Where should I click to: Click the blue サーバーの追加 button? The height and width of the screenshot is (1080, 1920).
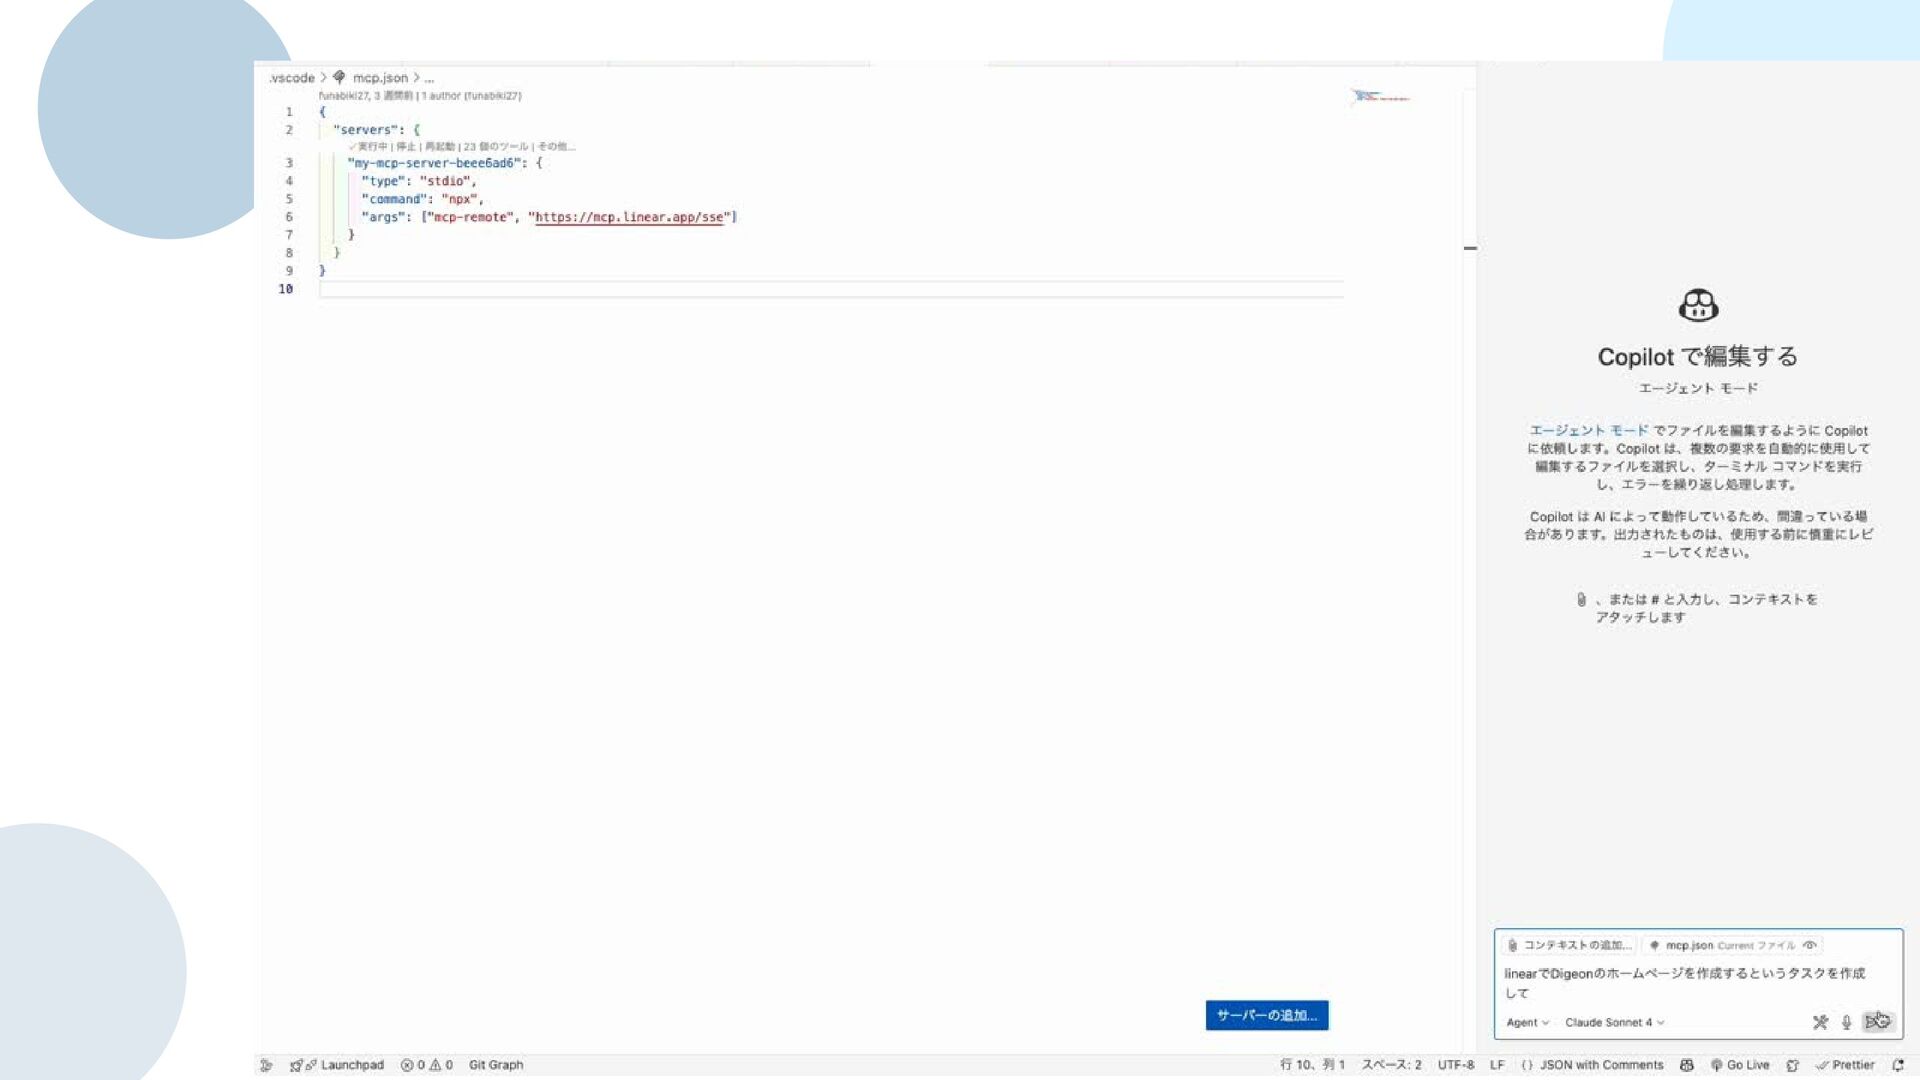1267,1015
